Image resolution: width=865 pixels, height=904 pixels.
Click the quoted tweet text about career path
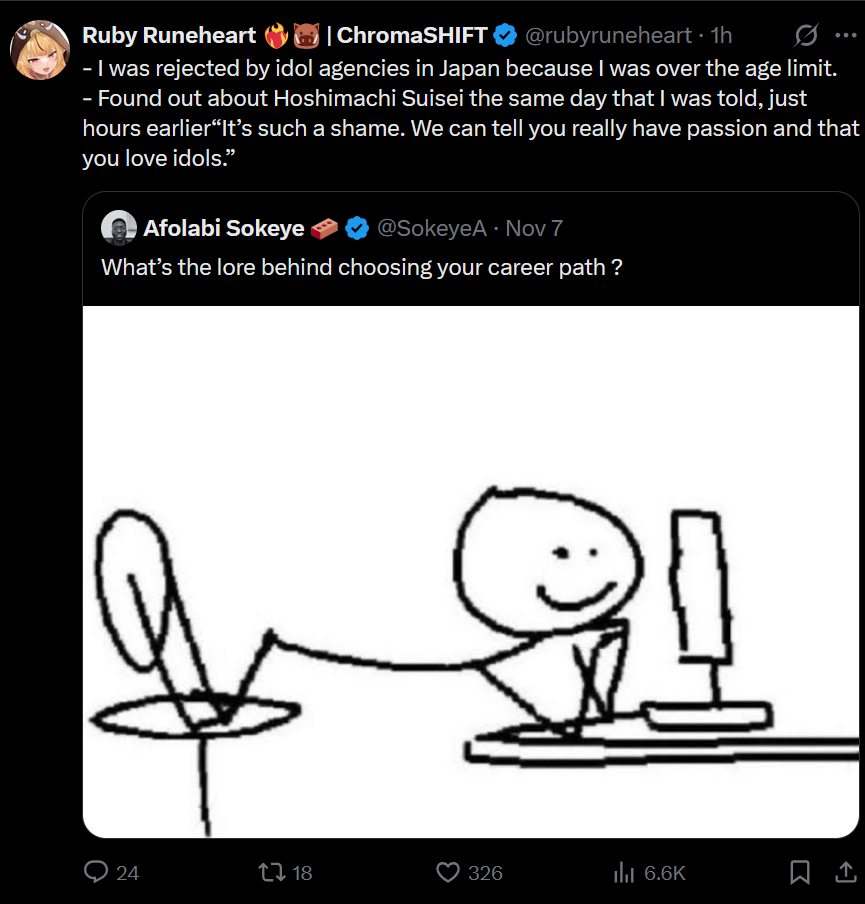point(362,268)
